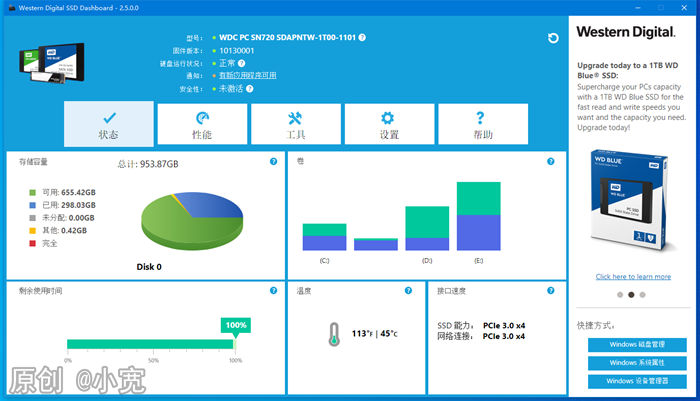Click SSD 能力 PCIe 3.0 x4 value
The image size is (700, 401).
coord(504,326)
